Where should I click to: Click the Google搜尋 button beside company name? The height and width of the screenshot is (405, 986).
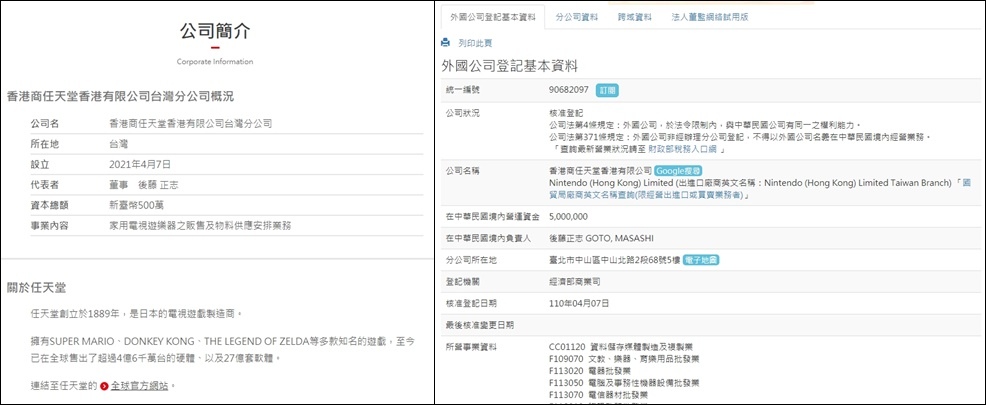680,171
